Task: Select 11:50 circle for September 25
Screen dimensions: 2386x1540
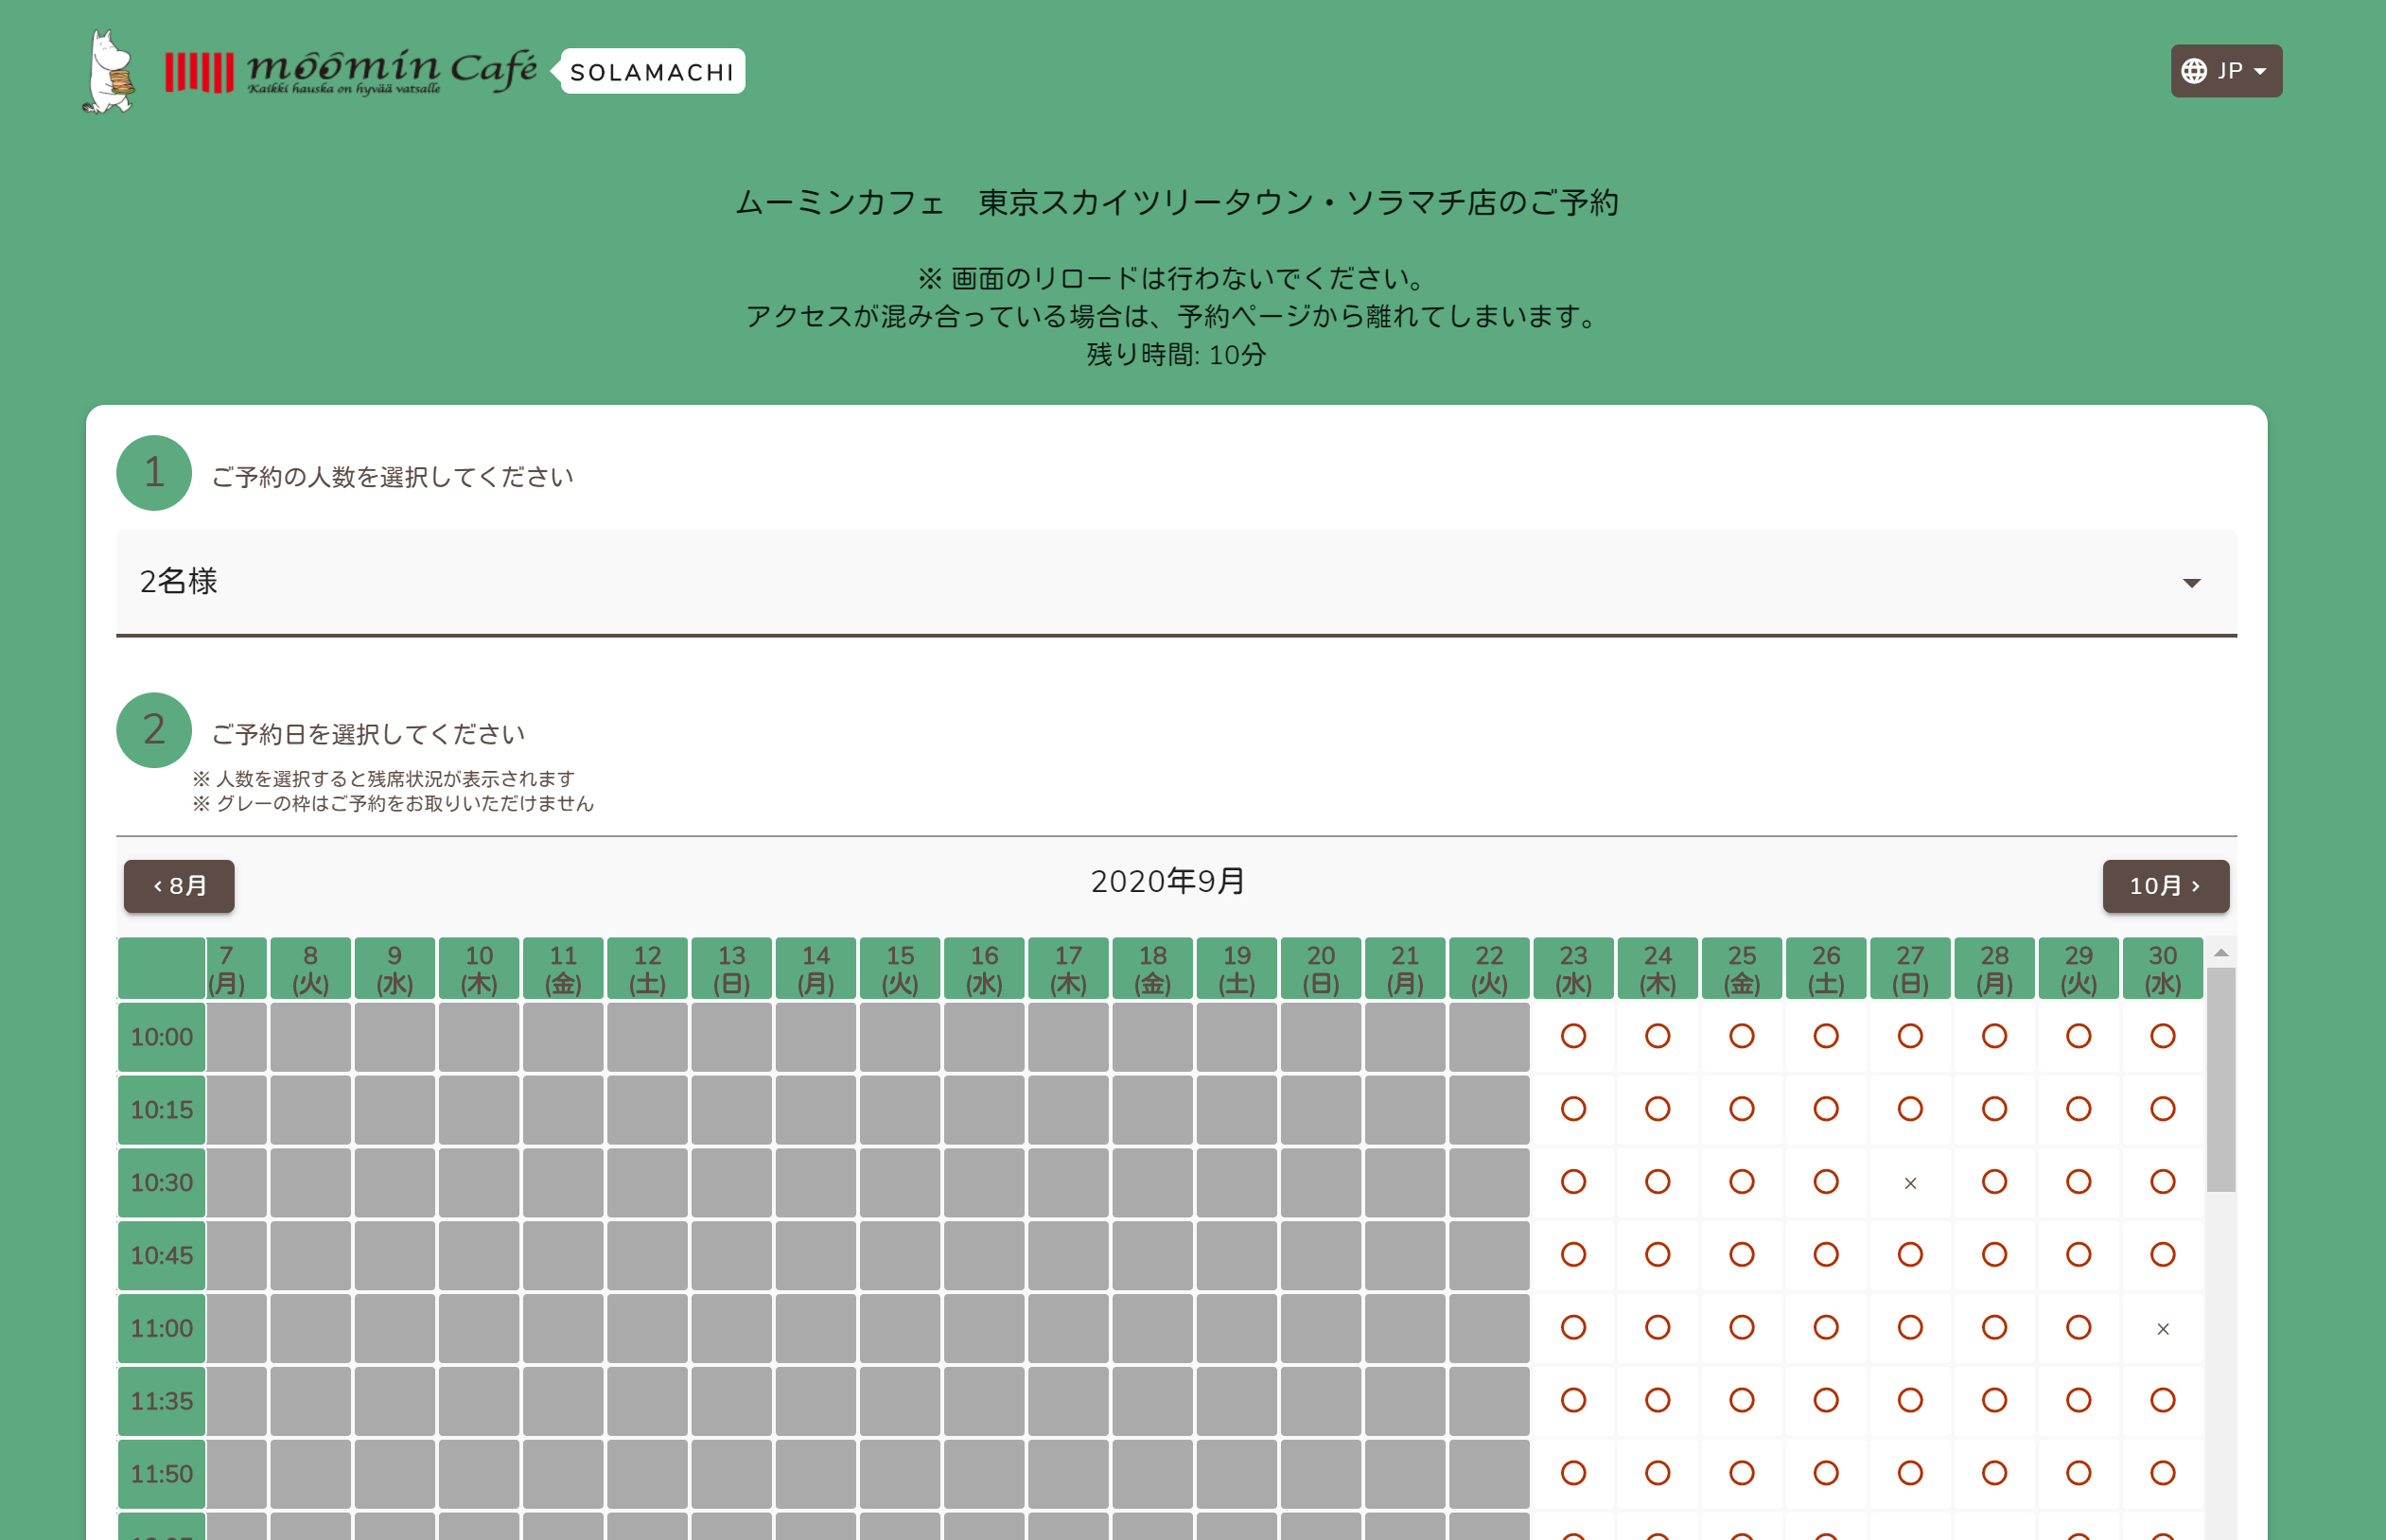Action: tap(1742, 1473)
